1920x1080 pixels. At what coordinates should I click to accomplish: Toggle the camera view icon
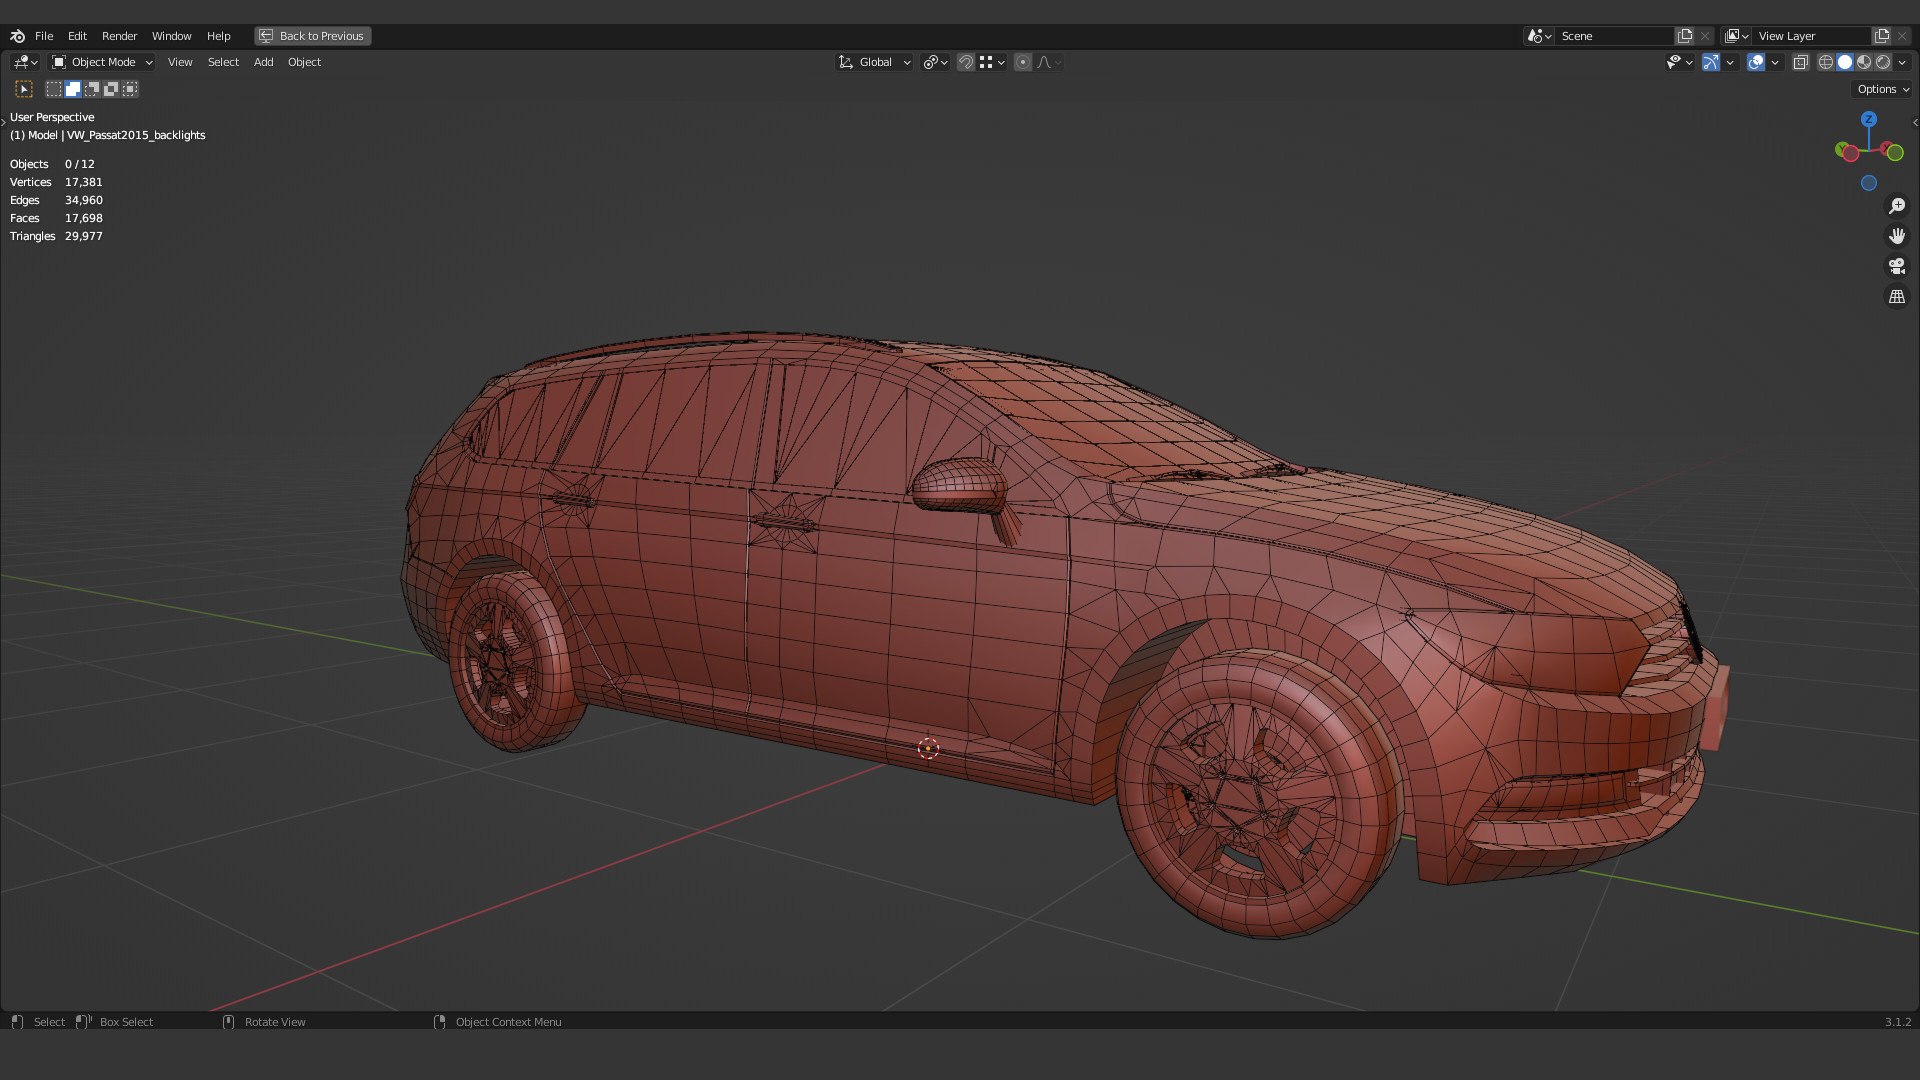point(1896,266)
